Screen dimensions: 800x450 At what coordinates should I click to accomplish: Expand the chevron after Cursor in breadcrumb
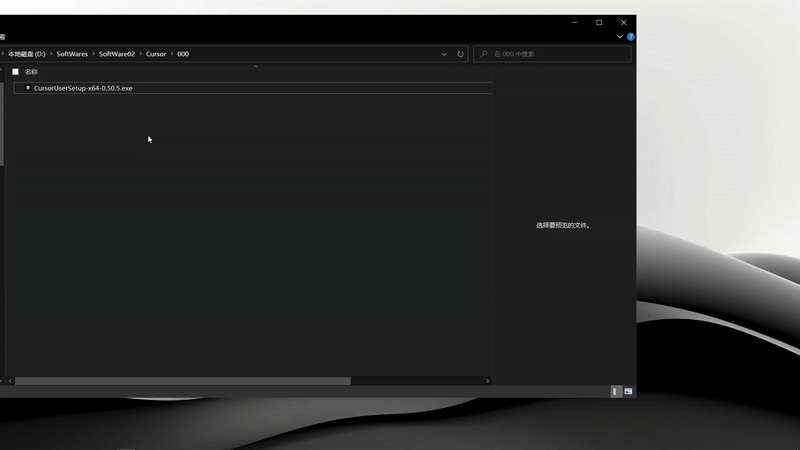pyautogui.click(x=171, y=54)
